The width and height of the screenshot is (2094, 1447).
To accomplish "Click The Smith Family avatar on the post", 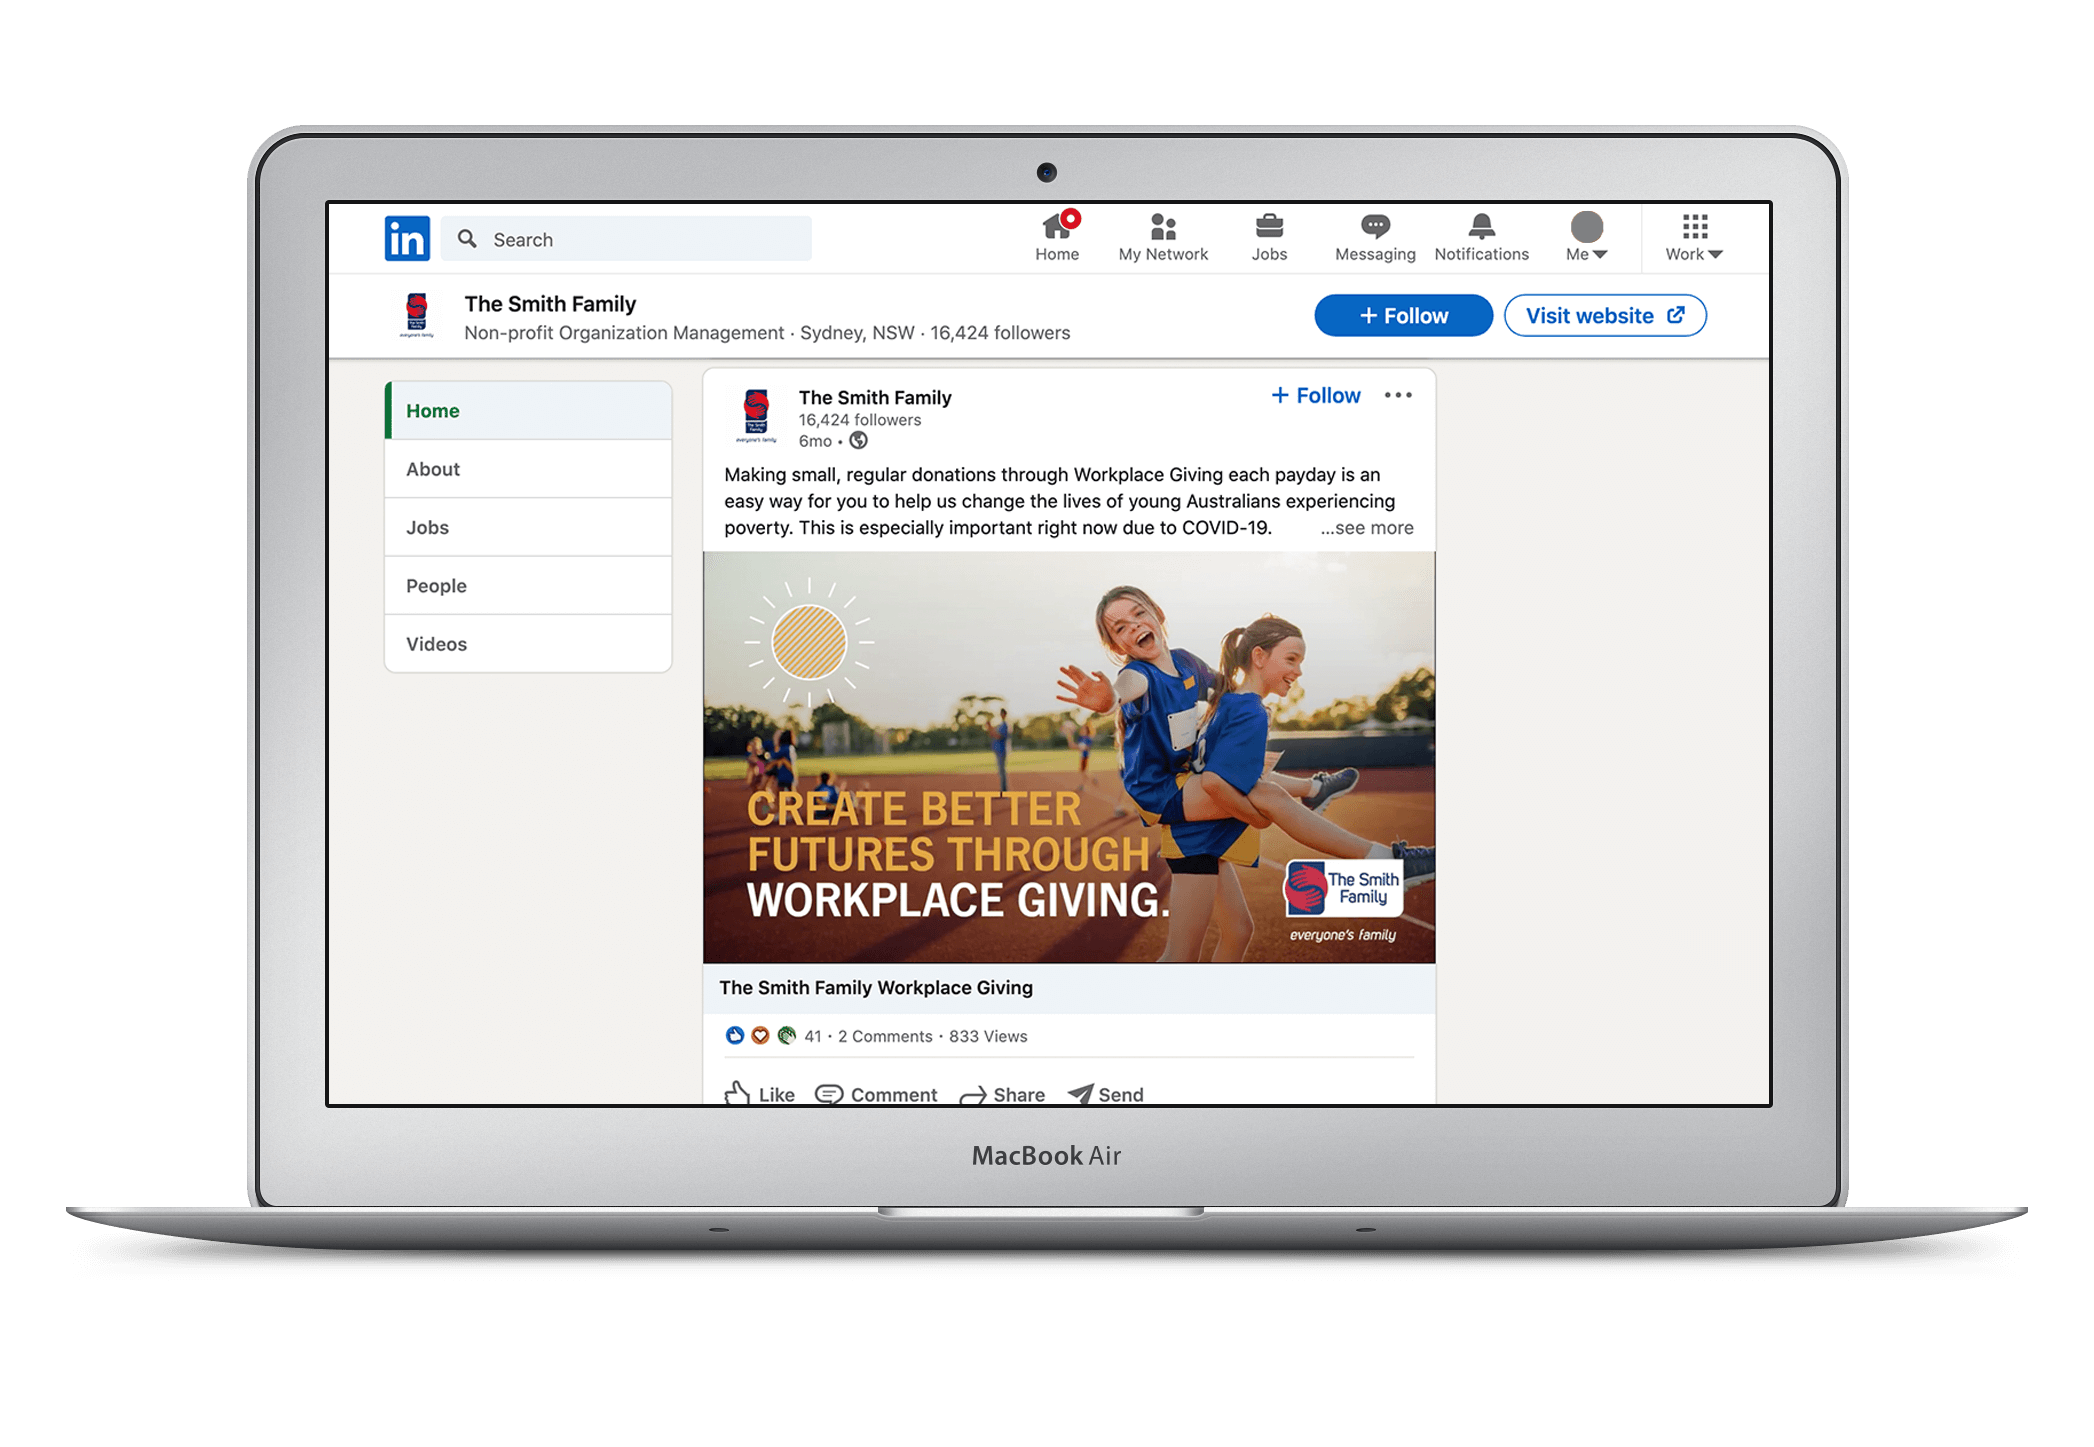I will point(756,416).
